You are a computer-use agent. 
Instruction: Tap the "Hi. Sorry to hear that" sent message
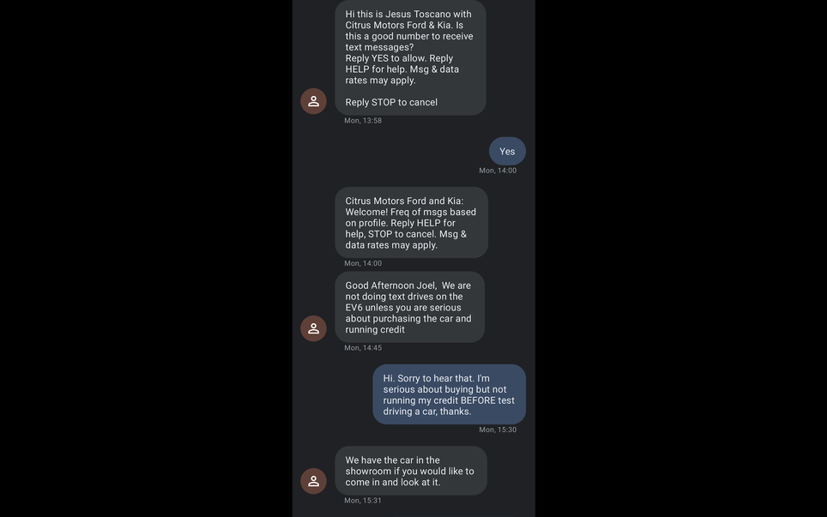coord(449,394)
